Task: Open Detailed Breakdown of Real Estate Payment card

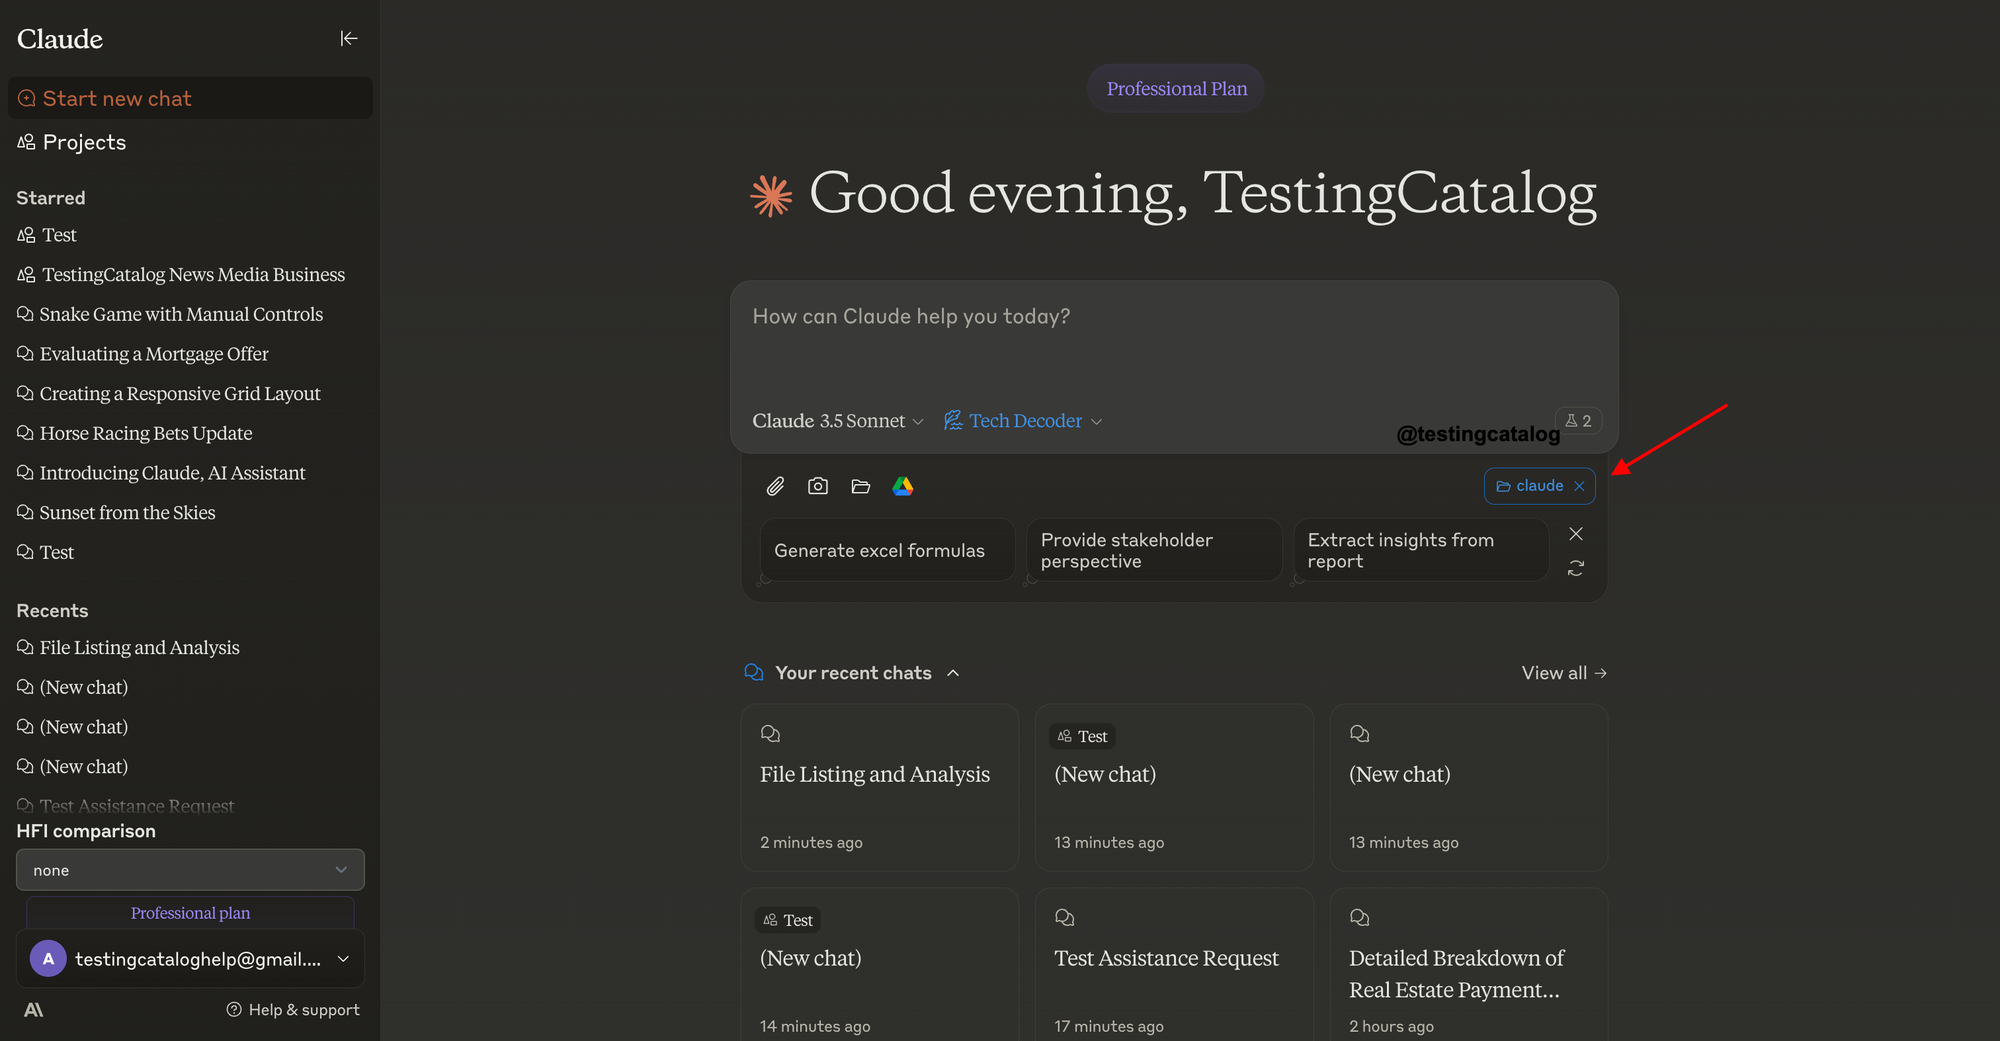Action: click(x=1469, y=965)
